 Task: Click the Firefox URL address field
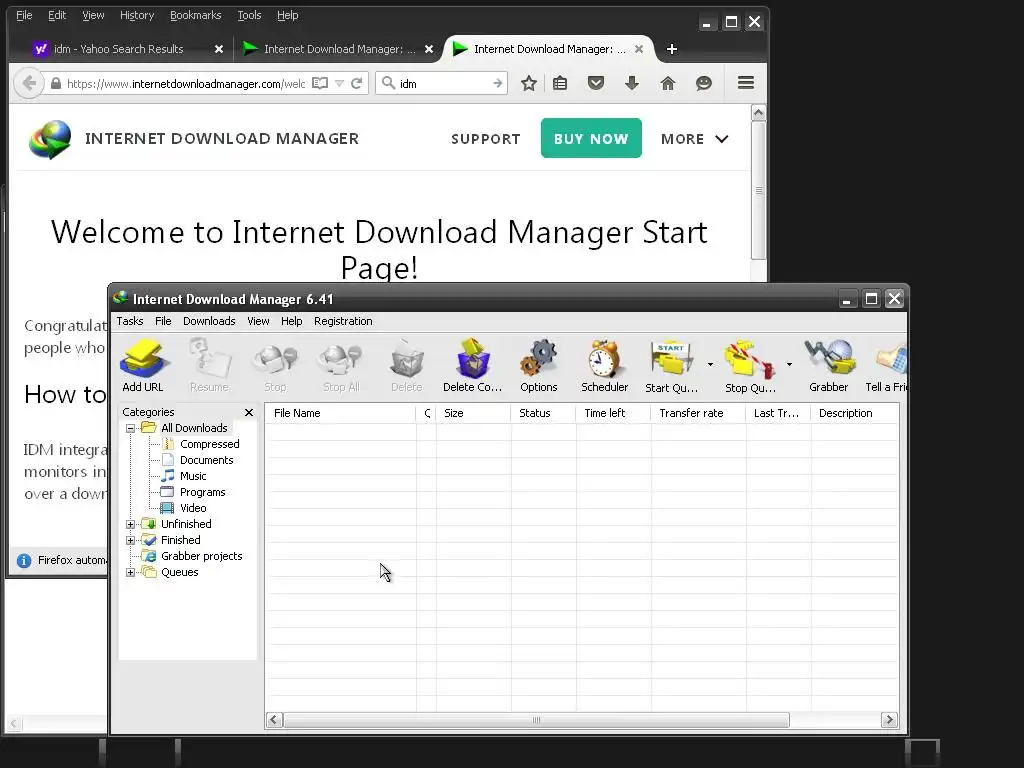pyautogui.click(x=185, y=84)
